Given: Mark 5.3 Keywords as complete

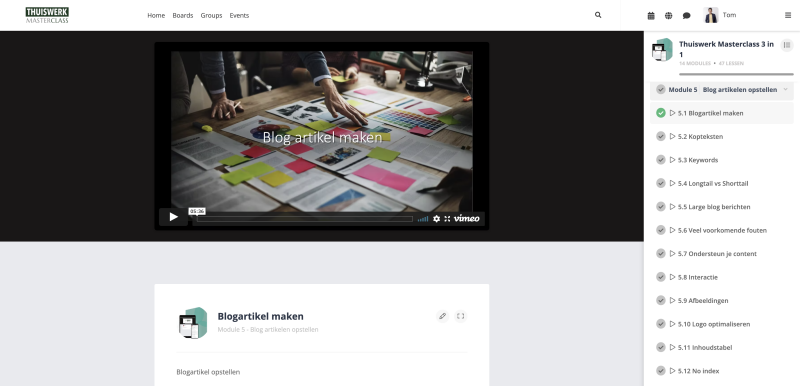Looking at the screenshot, I should (x=661, y=160).
